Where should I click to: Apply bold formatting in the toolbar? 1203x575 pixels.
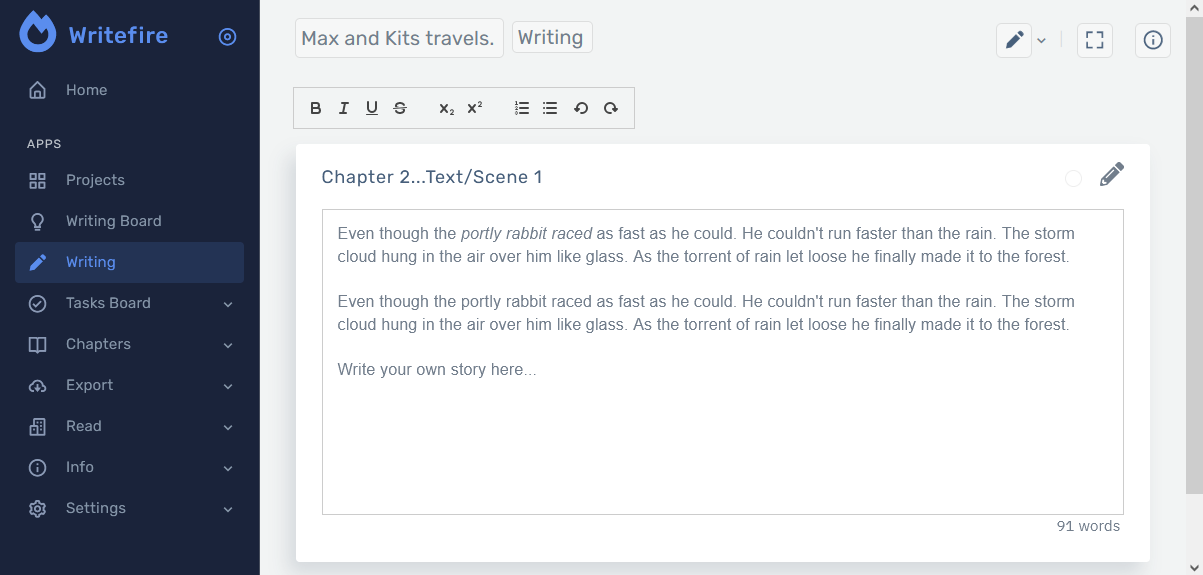(x=316, y=108)
